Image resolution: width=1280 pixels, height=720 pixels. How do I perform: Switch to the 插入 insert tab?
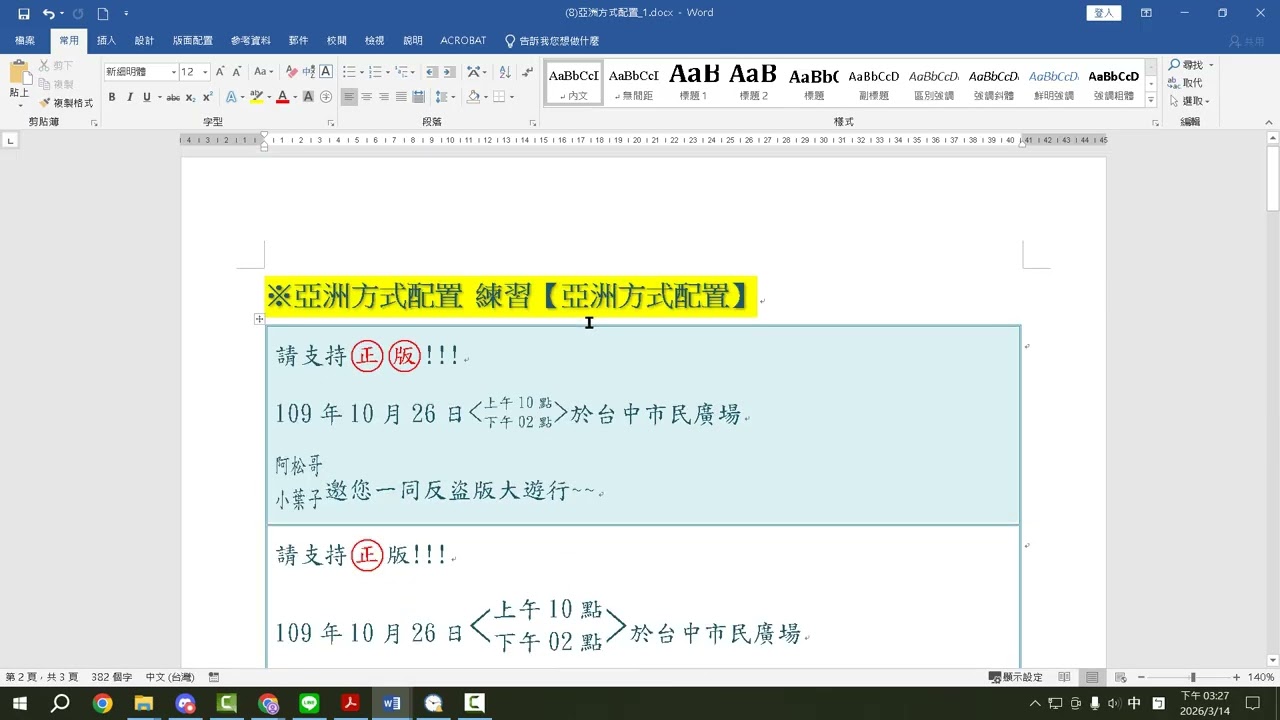(106, 41)
